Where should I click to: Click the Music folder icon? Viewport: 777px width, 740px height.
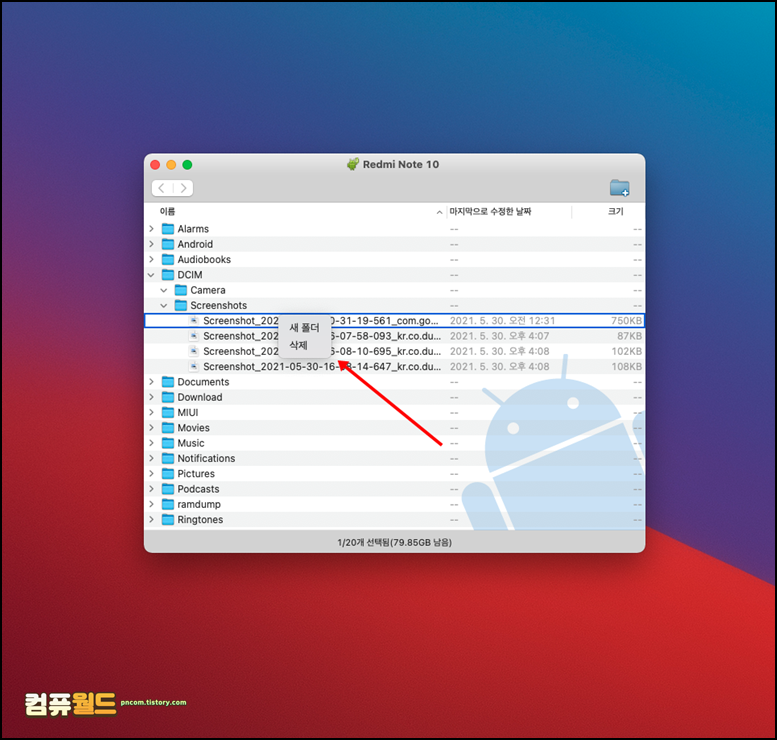tap(168, 444)
